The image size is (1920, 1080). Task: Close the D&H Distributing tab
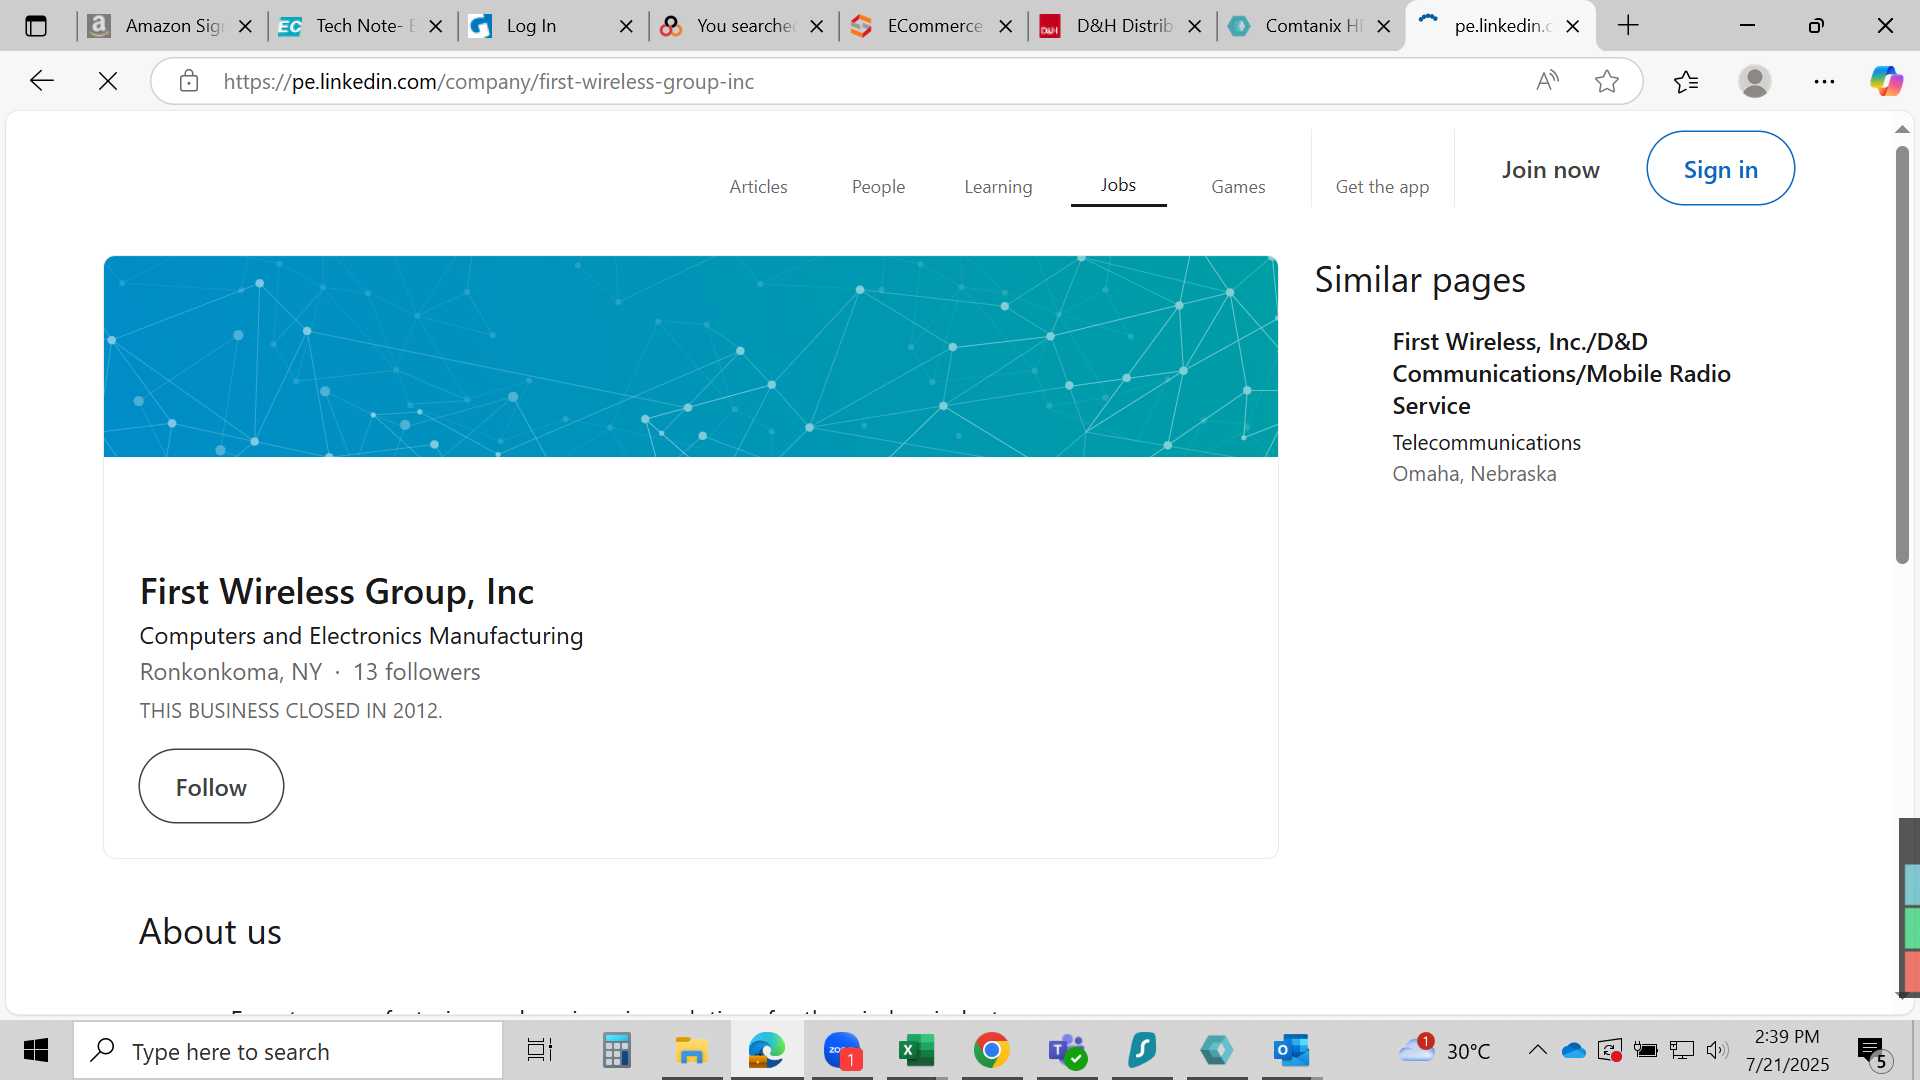coord(1194,26)
